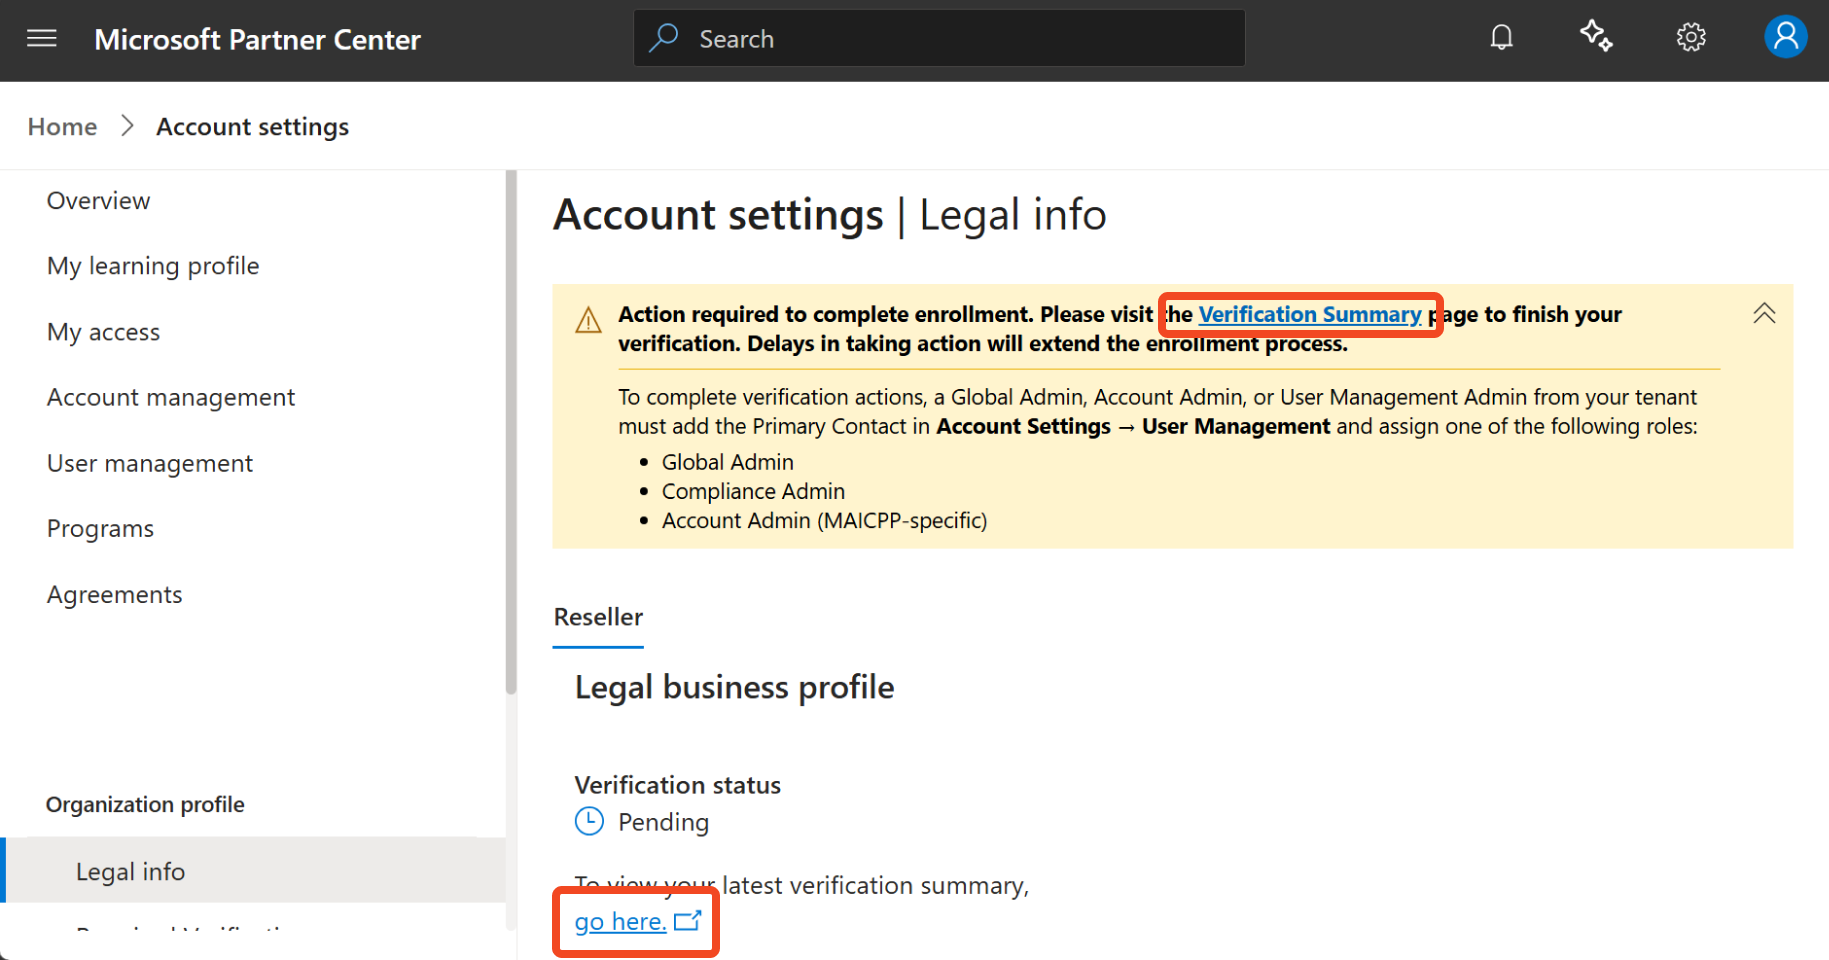This screenshot has height=960, width=1829.
Task: Go to Home breadcrumb
Action: click(62, 127)
